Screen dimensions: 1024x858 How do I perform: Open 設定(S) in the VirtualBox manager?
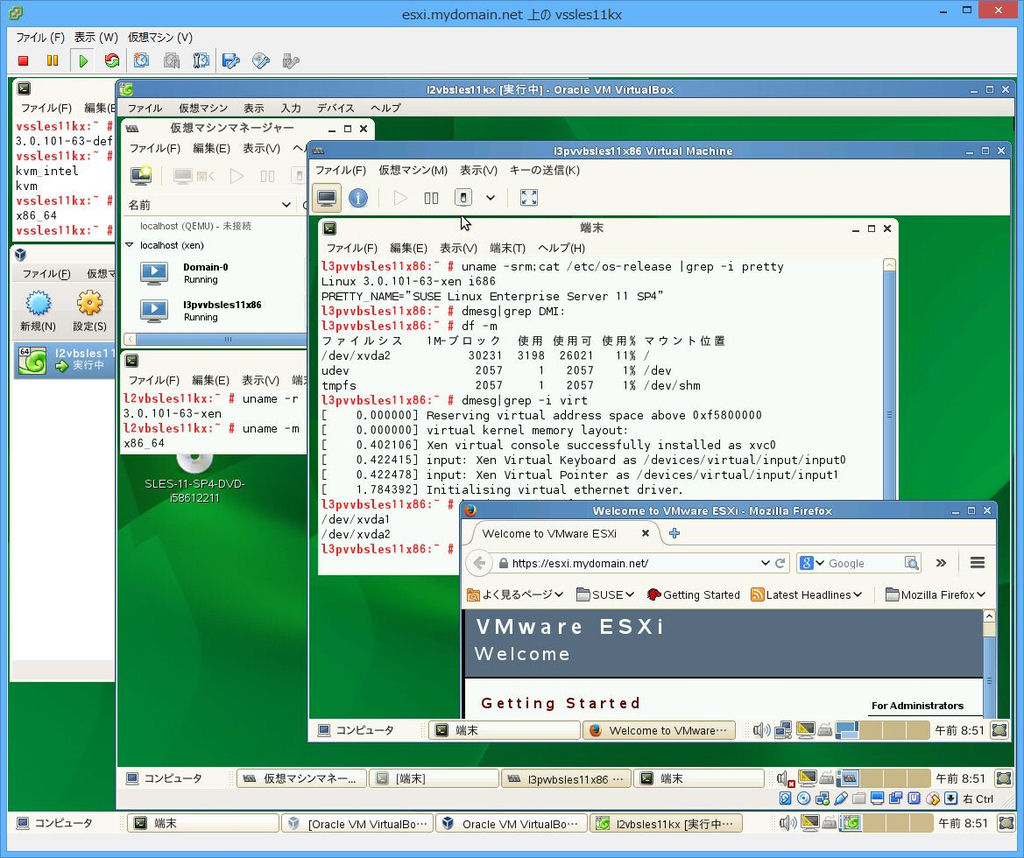89,311
